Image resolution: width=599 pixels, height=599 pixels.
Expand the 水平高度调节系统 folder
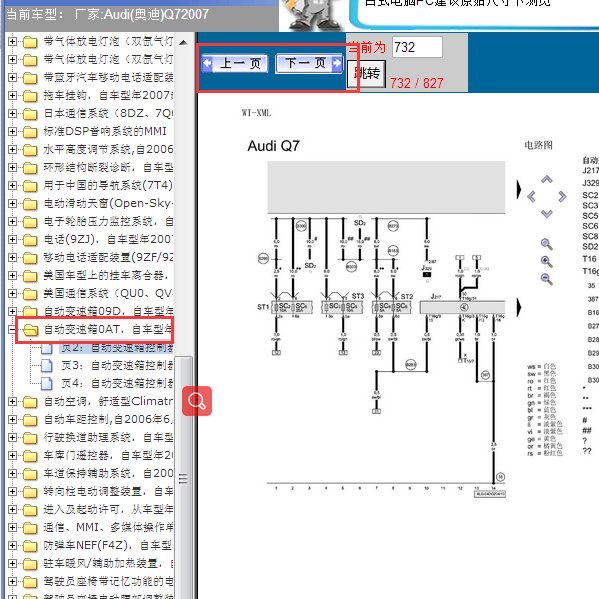point(12,149)
